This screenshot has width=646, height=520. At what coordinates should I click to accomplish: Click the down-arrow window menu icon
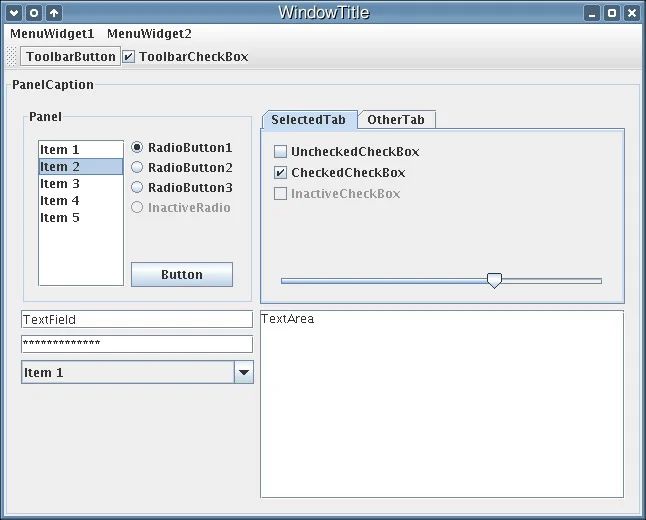click(14, 13)
